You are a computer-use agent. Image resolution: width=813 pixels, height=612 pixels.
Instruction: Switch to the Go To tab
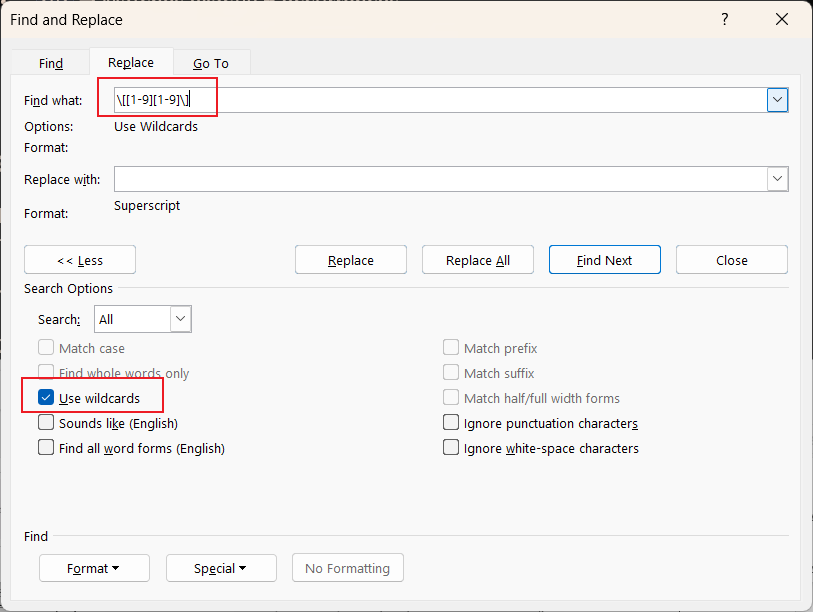click(x=211, y=62)
